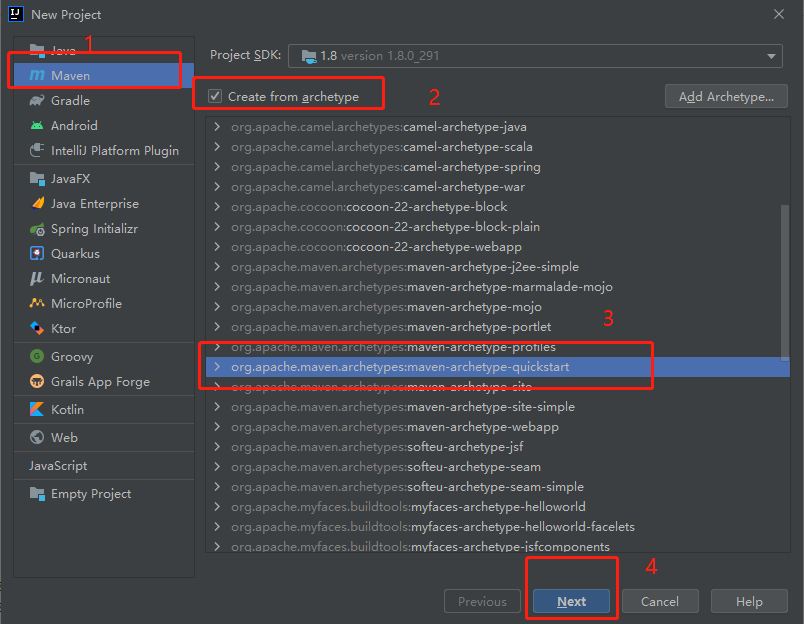The image size is (804, 624).
Task: Click the Micronaut mu icon
Action: pyautogui.click(x=37, y=279)
